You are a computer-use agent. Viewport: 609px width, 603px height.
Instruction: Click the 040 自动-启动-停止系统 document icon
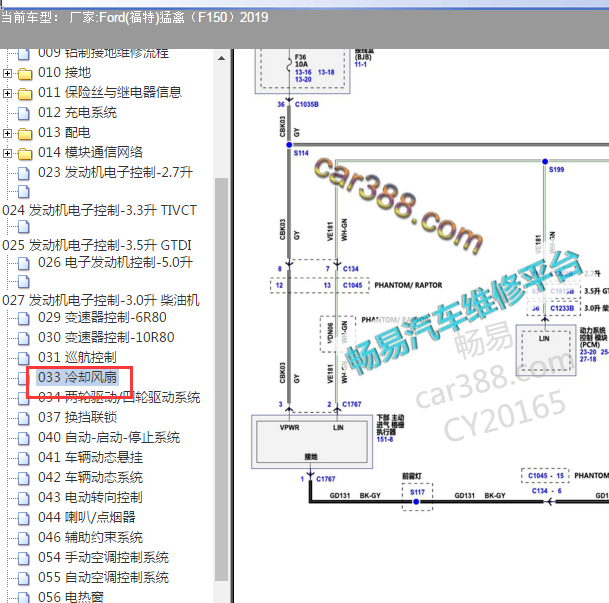tap(24, 438)
